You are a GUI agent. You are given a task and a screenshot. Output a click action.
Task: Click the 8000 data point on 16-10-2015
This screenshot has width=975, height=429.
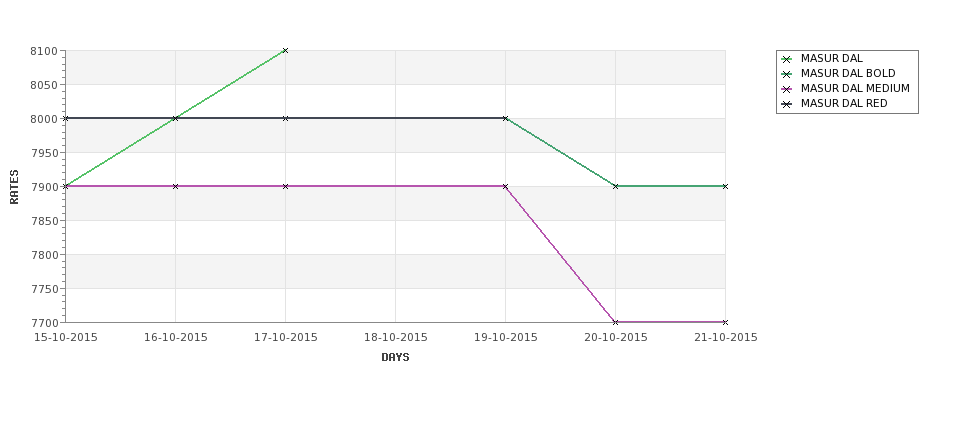pyautogui.click(x=175, y=118)
